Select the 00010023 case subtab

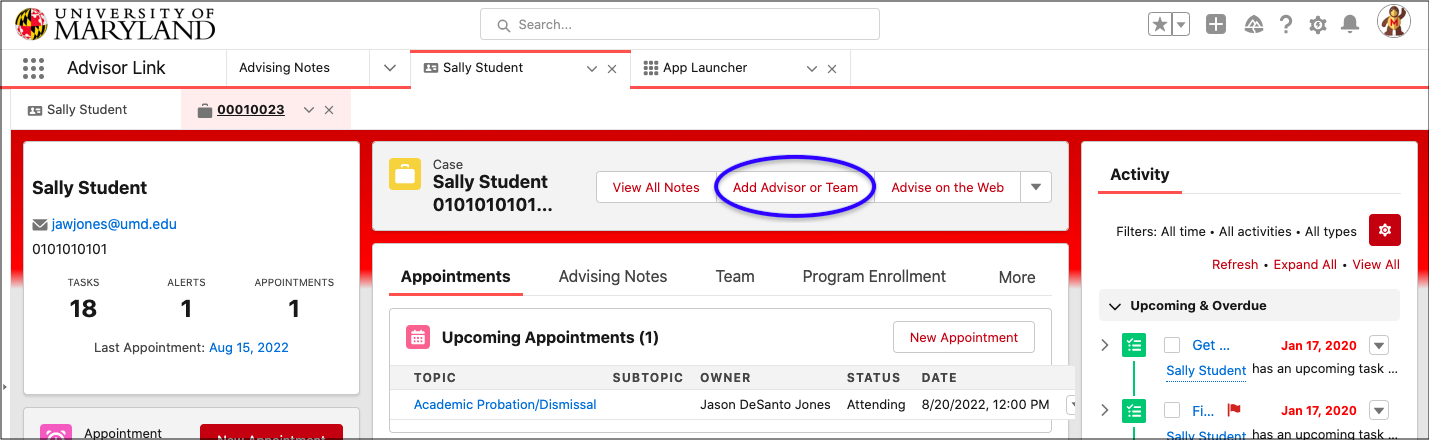click(x=251, y=110)
